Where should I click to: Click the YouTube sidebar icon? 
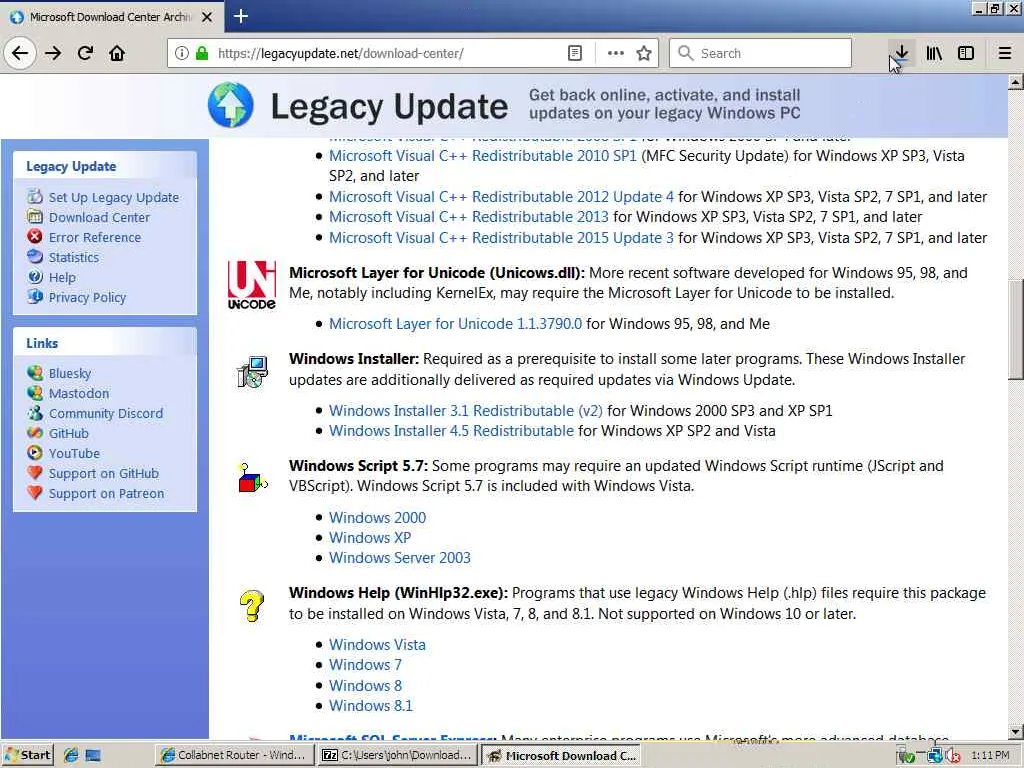pyautogui.click(x=35, y=452)
